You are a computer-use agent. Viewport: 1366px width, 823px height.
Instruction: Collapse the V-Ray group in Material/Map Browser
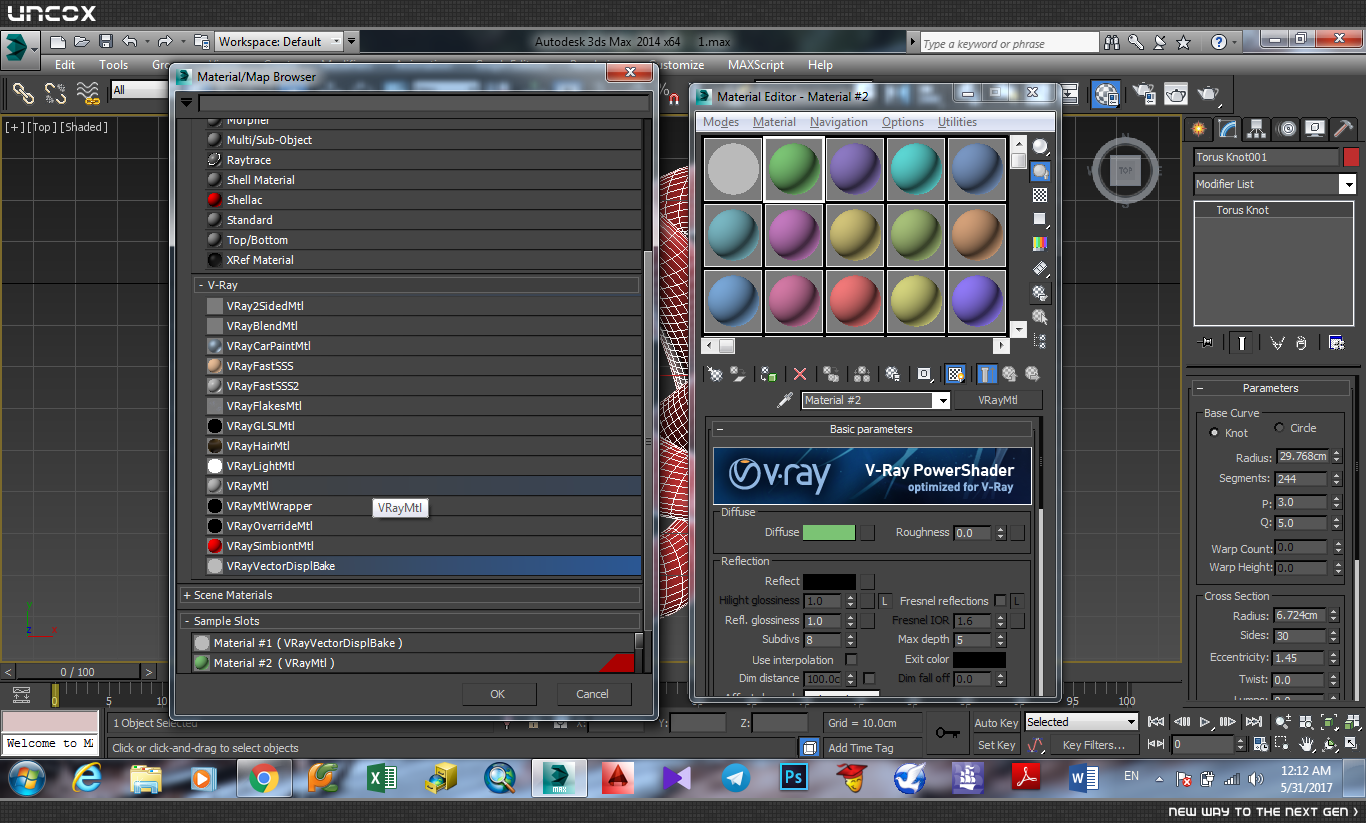pyautogui.click(x=201, y=285)
